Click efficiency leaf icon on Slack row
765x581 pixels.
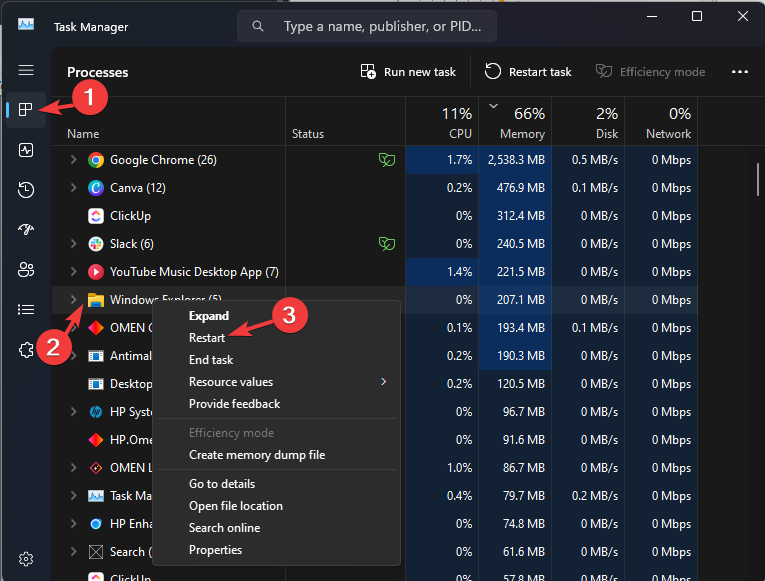(387, 243)
